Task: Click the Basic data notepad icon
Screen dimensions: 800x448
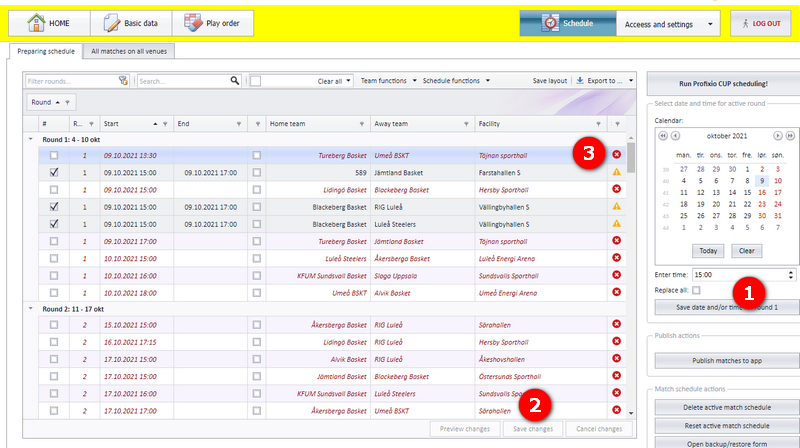Action: tap(111, 23)
